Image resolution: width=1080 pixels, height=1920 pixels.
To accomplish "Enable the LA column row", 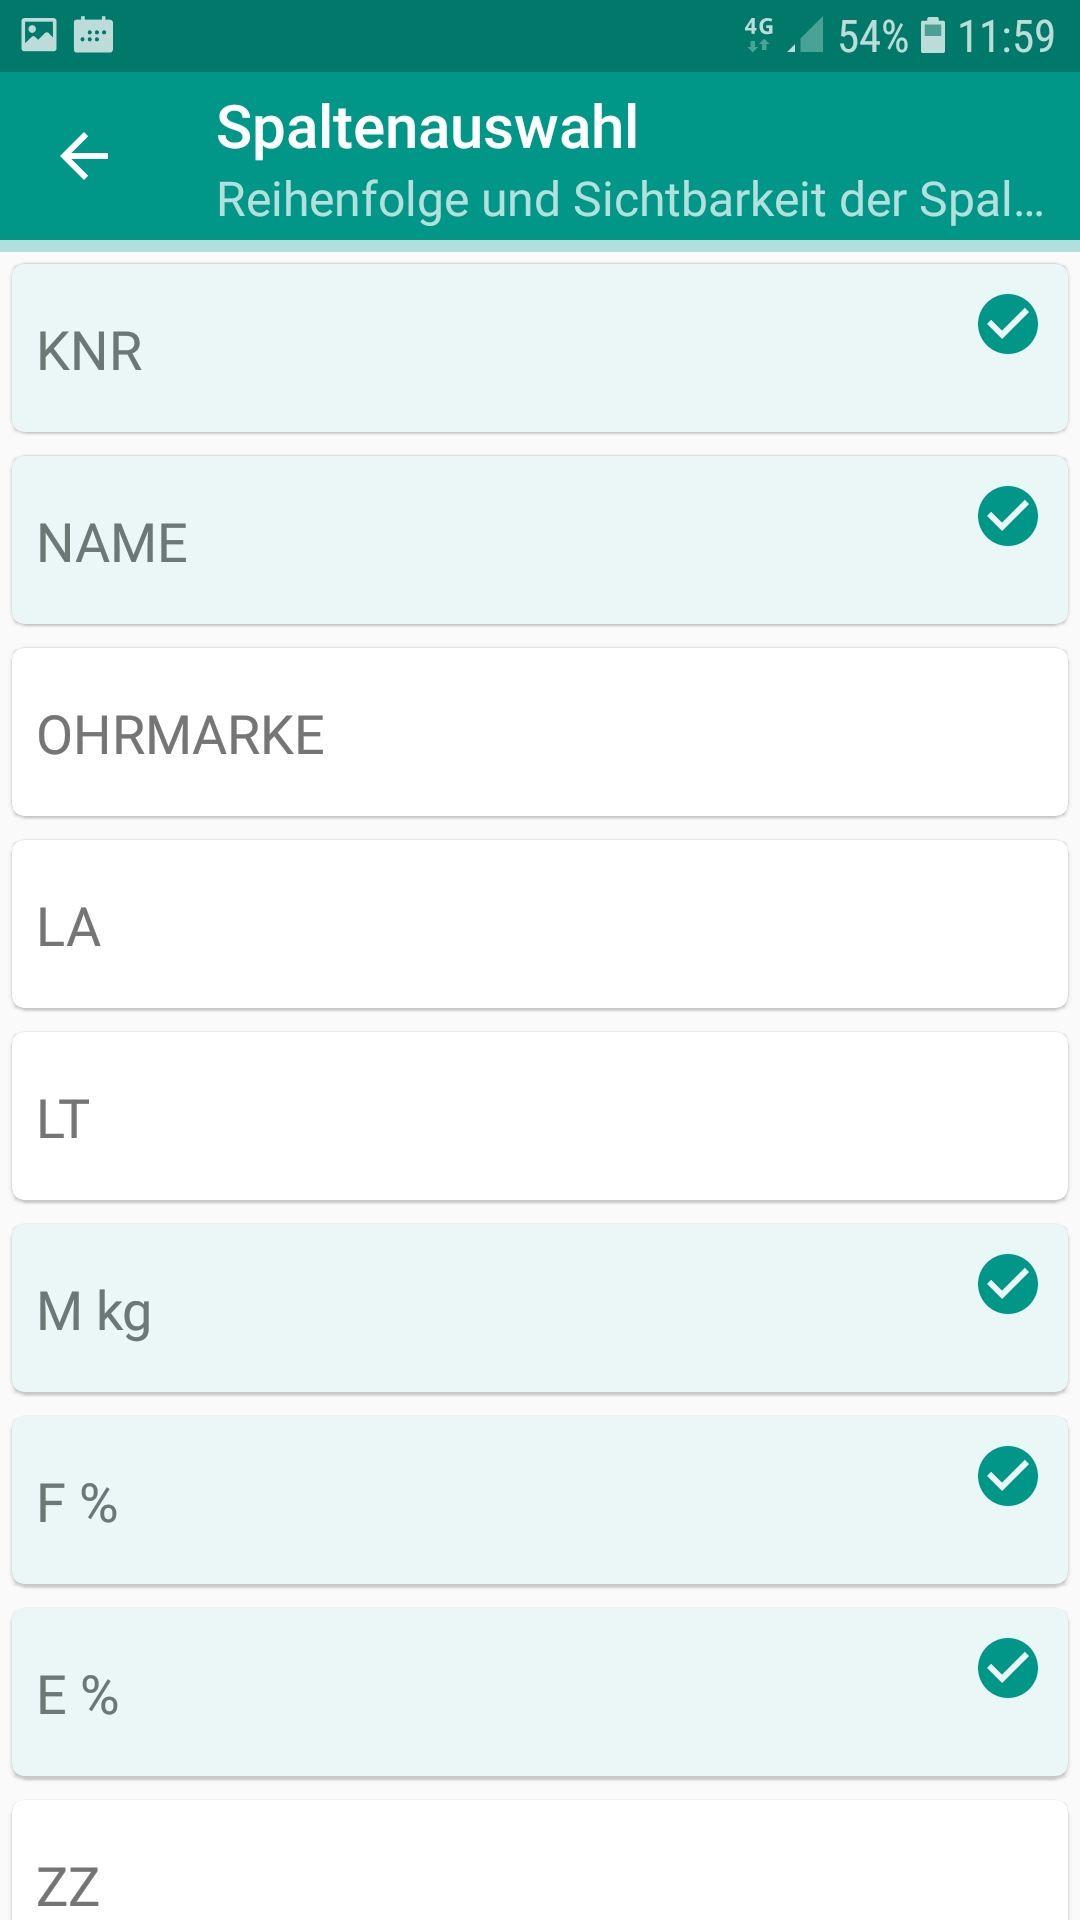I will [540, 925].
